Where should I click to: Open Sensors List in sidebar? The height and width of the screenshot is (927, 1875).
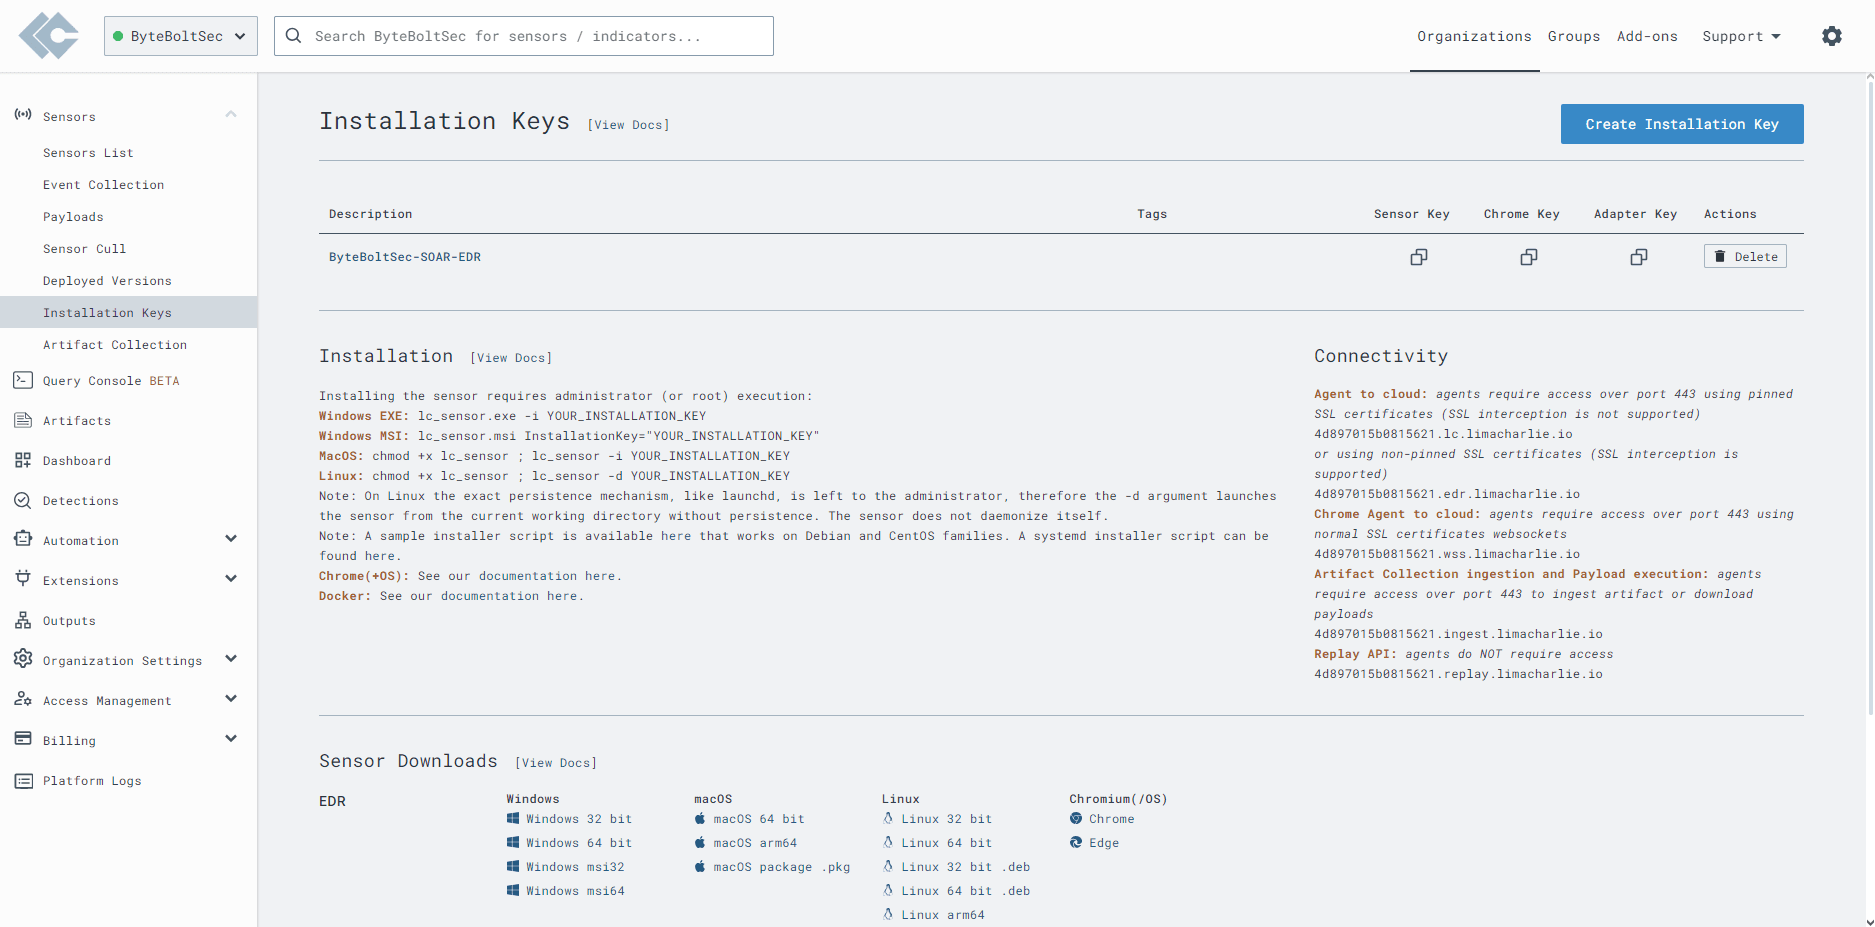[x=88, y=153]
